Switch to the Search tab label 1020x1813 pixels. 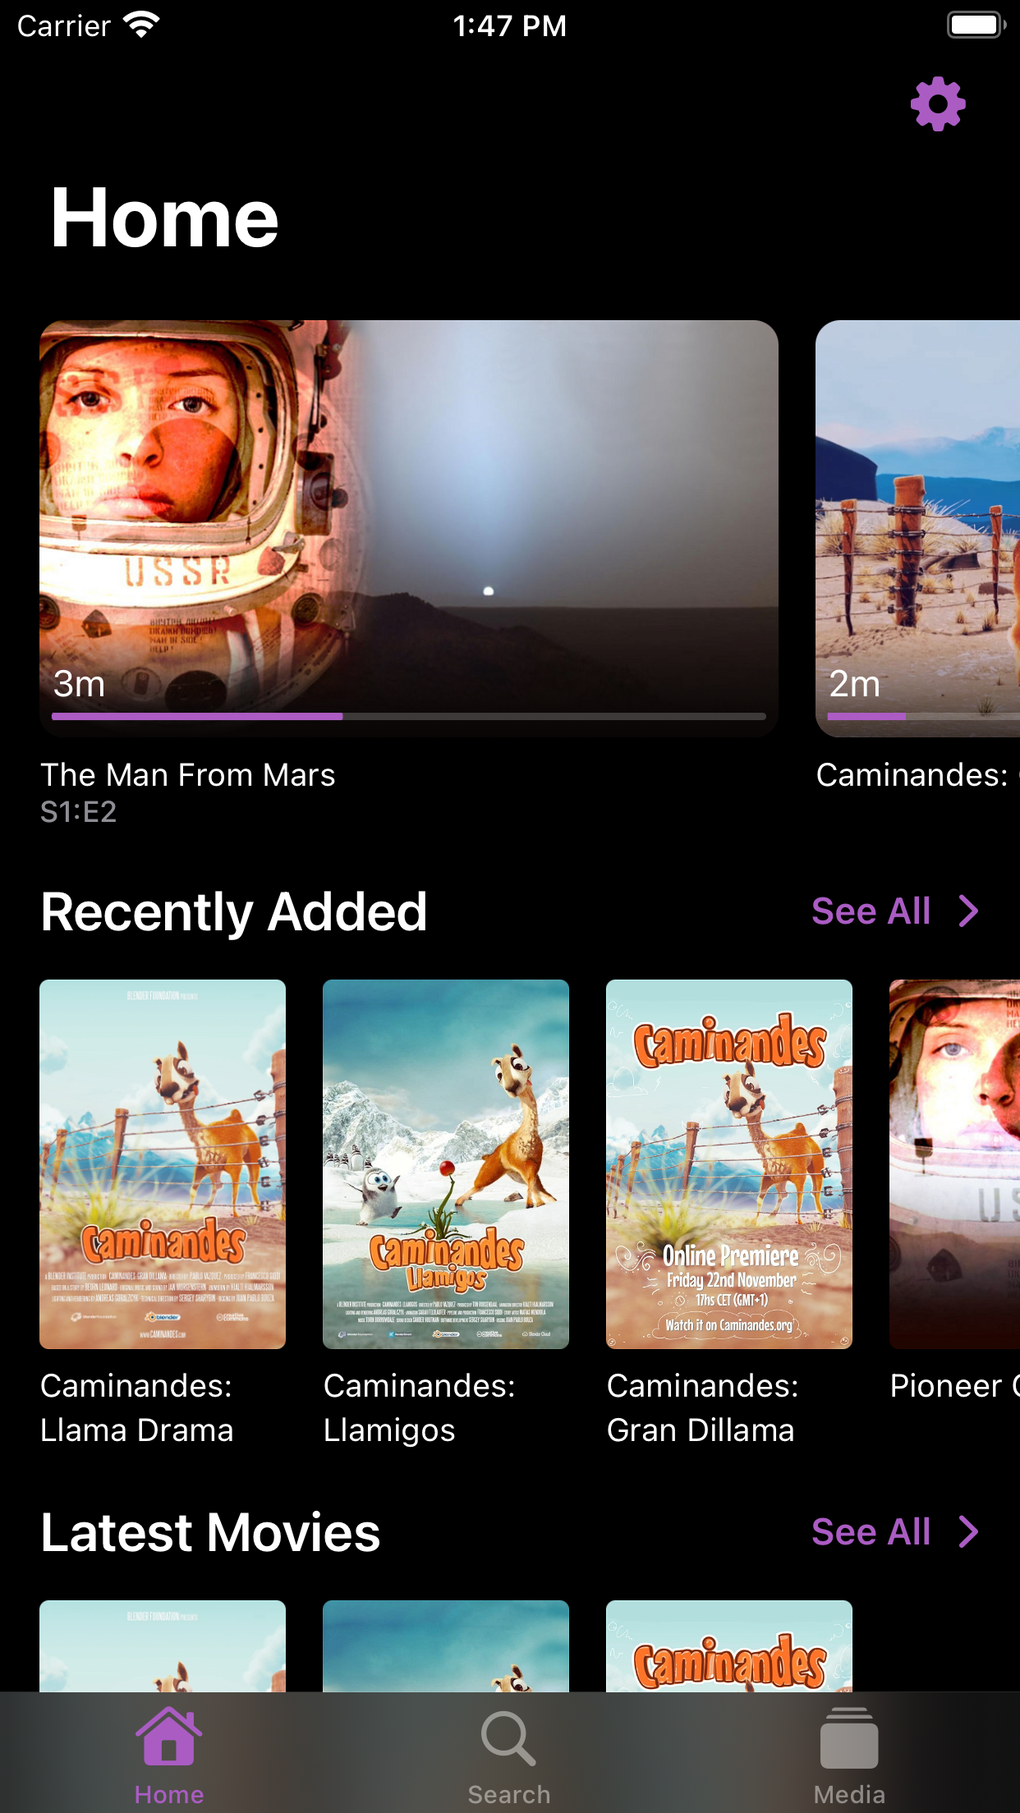(509, 1794)
